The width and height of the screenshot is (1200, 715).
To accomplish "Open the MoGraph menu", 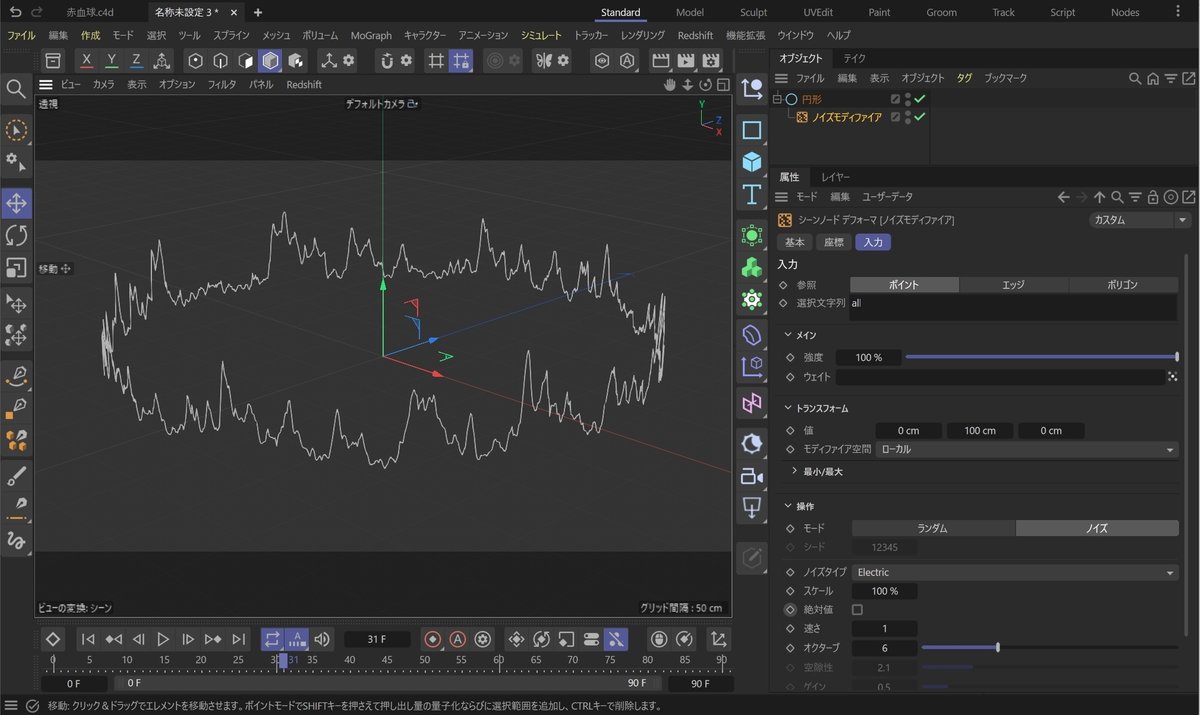I will [x=371, y=35].
